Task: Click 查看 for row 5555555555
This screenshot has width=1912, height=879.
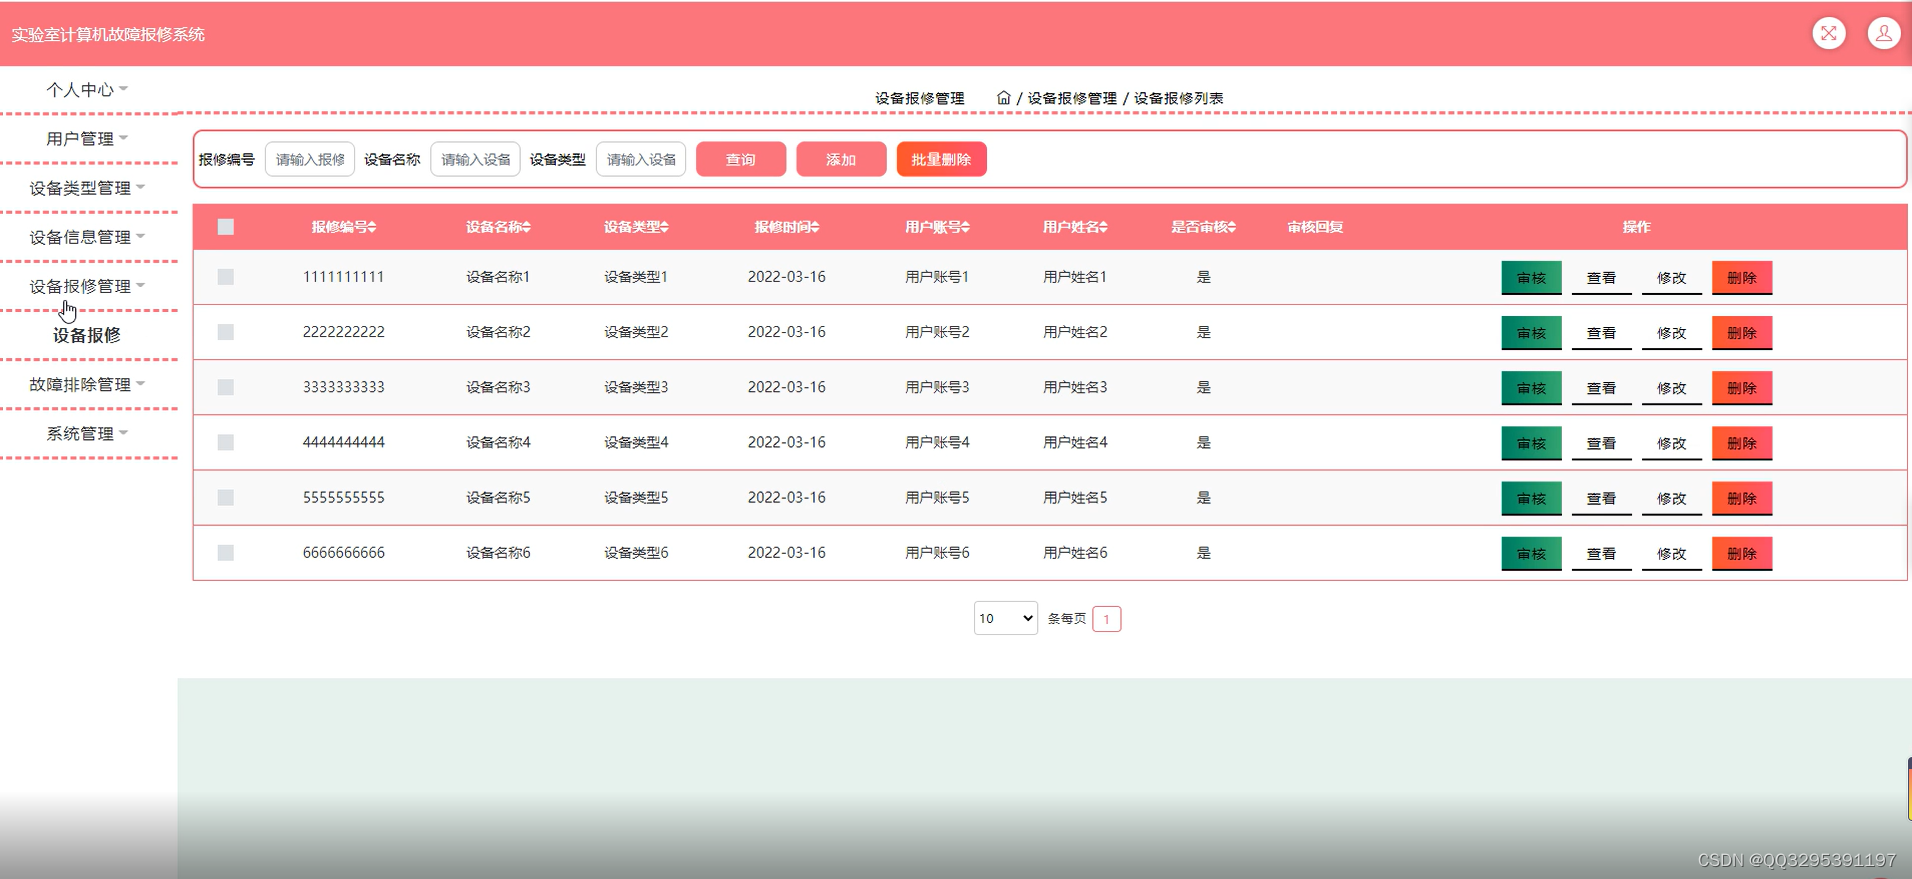Action: pos(1601,498)
